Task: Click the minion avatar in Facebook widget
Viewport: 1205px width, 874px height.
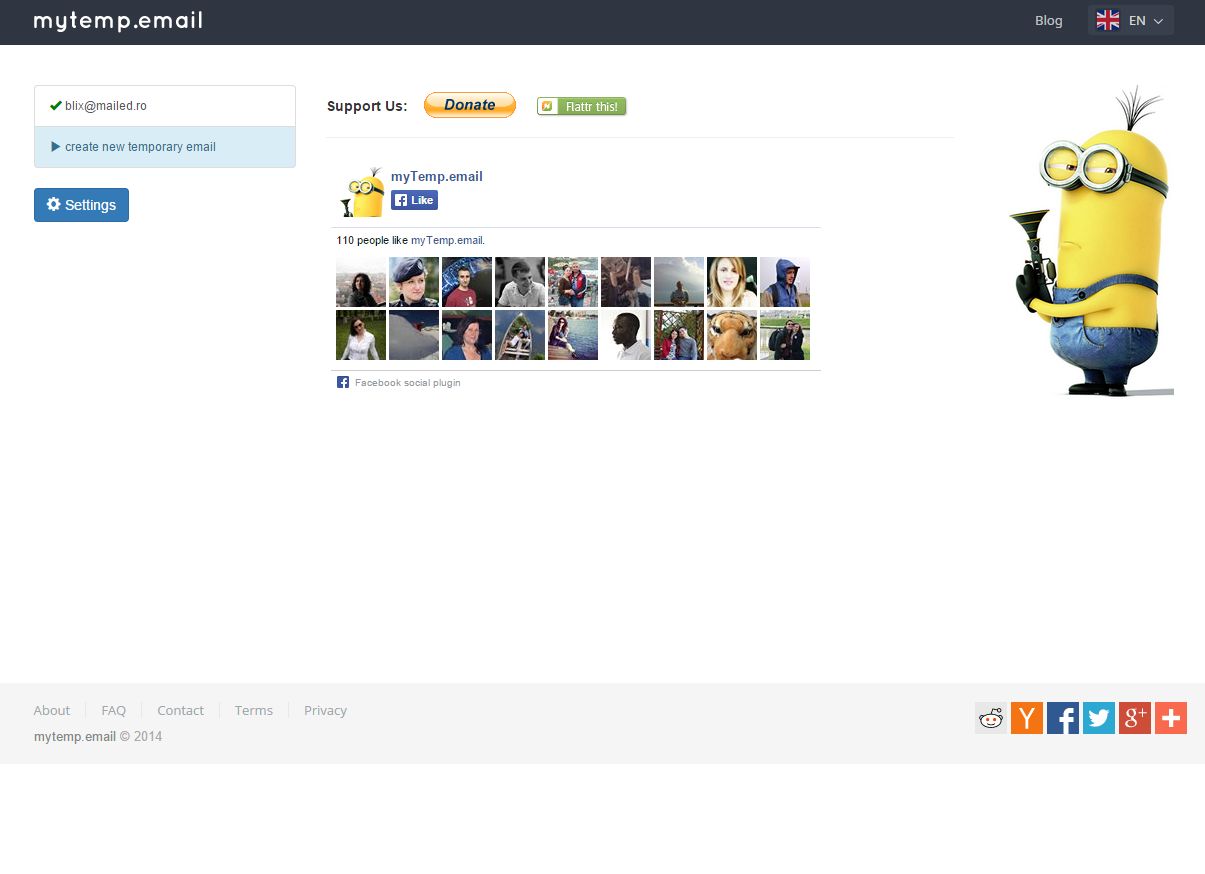Action: (x=362, y=192)
